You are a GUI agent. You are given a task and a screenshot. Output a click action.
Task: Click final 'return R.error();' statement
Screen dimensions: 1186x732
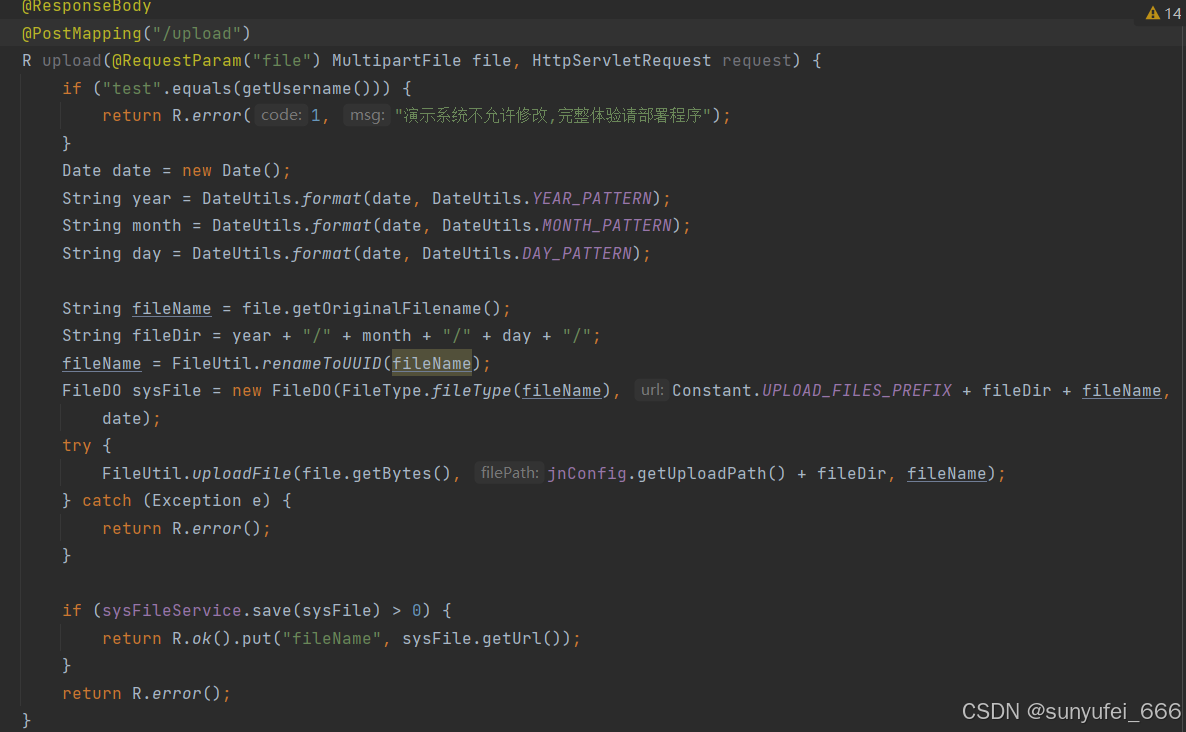(146, 694)
